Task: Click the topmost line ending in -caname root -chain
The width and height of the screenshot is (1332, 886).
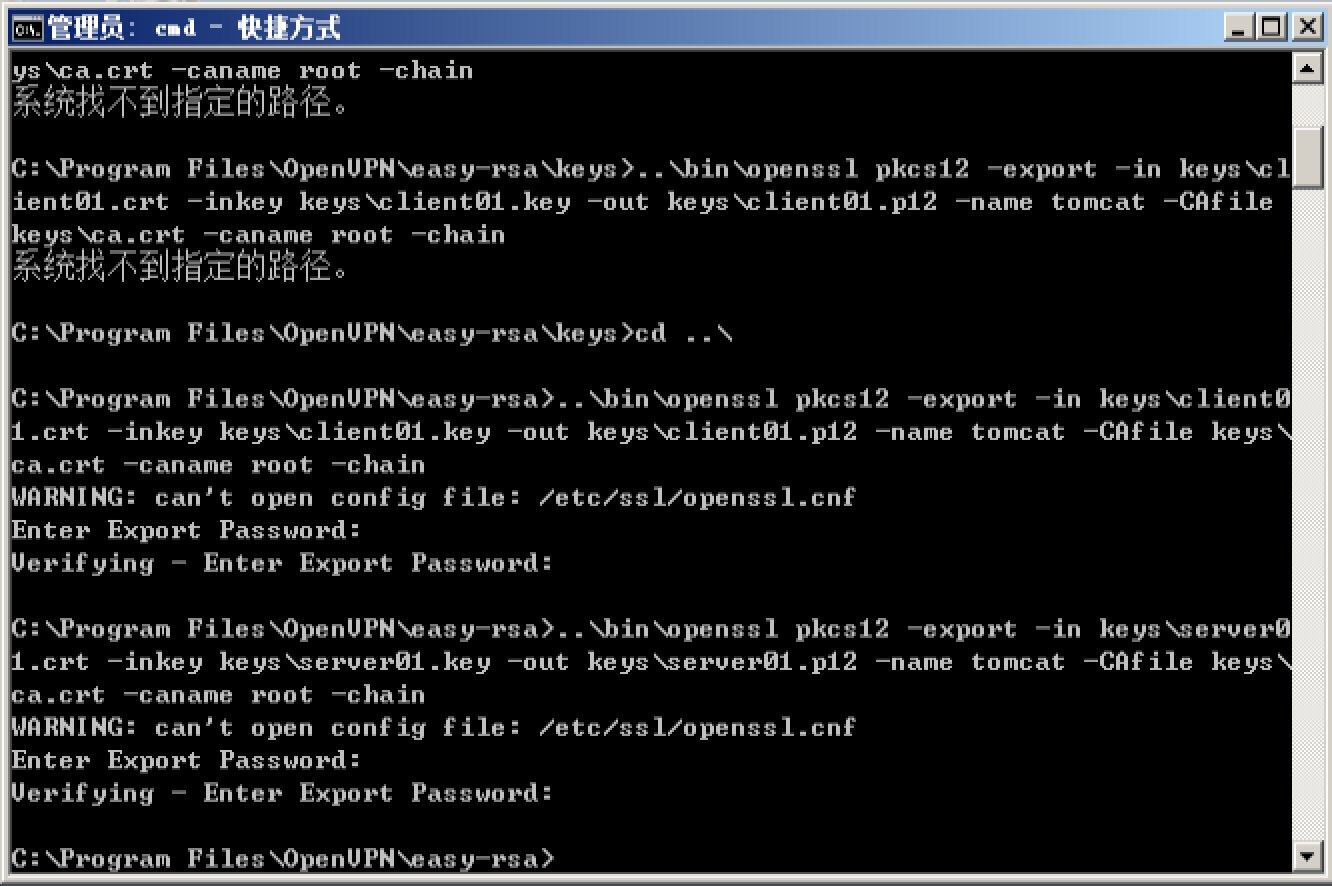Action: (x=242, y=71)
